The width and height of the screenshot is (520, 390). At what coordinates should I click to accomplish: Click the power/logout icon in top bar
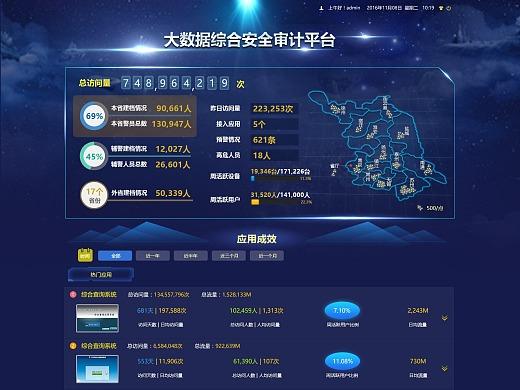pos(449,8)
